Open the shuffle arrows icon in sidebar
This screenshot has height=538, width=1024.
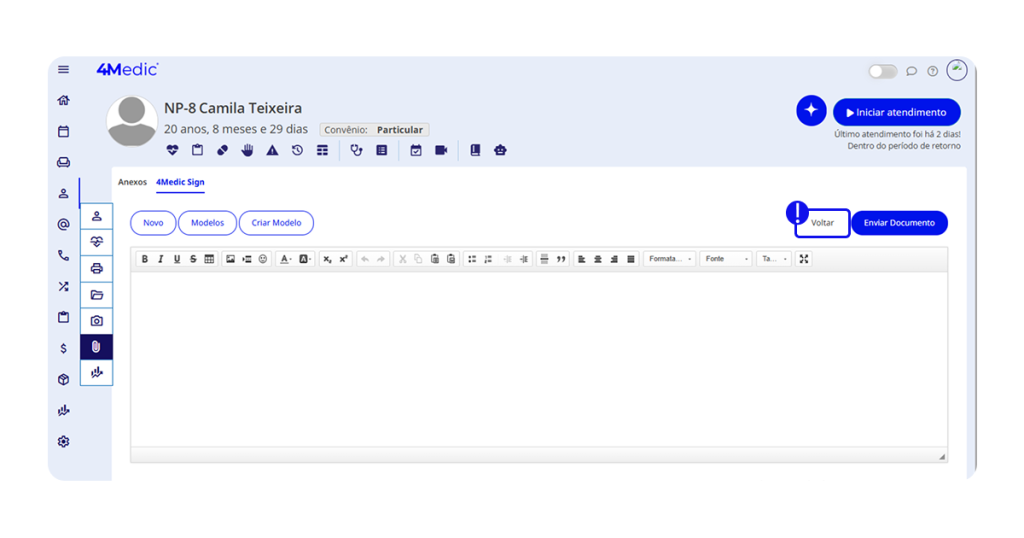click(x=63, y=286)
